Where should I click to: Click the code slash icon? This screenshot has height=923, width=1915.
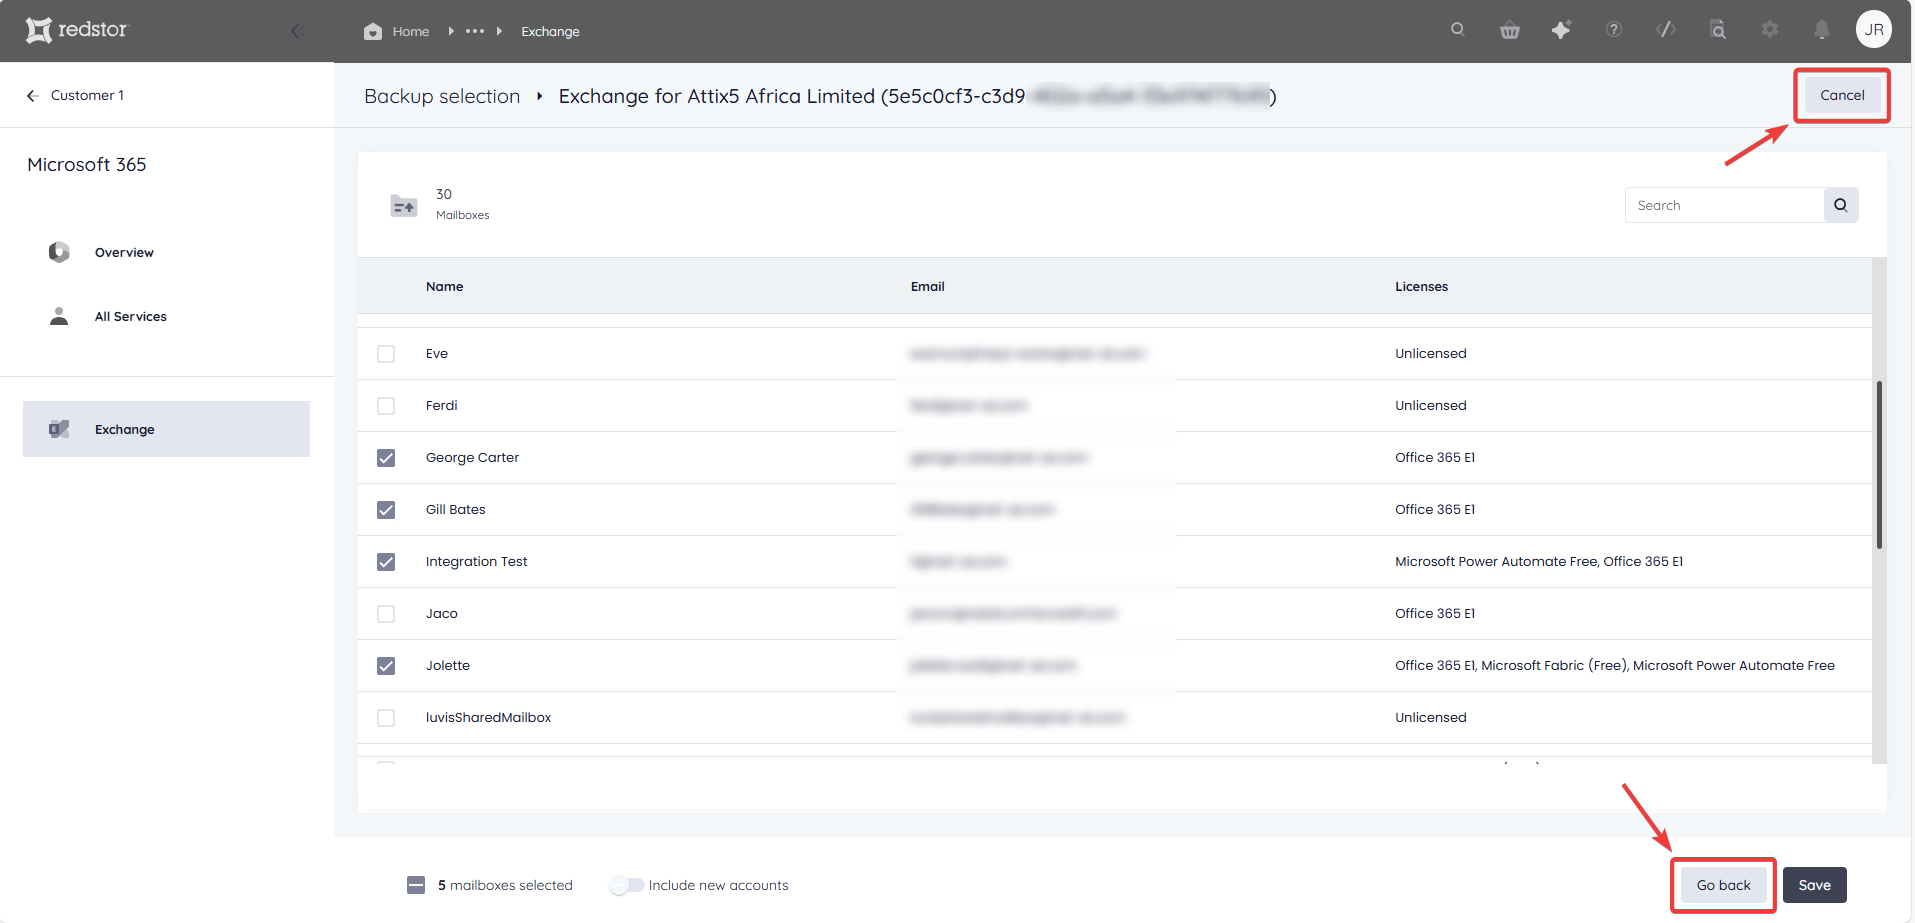[1666, 30]
